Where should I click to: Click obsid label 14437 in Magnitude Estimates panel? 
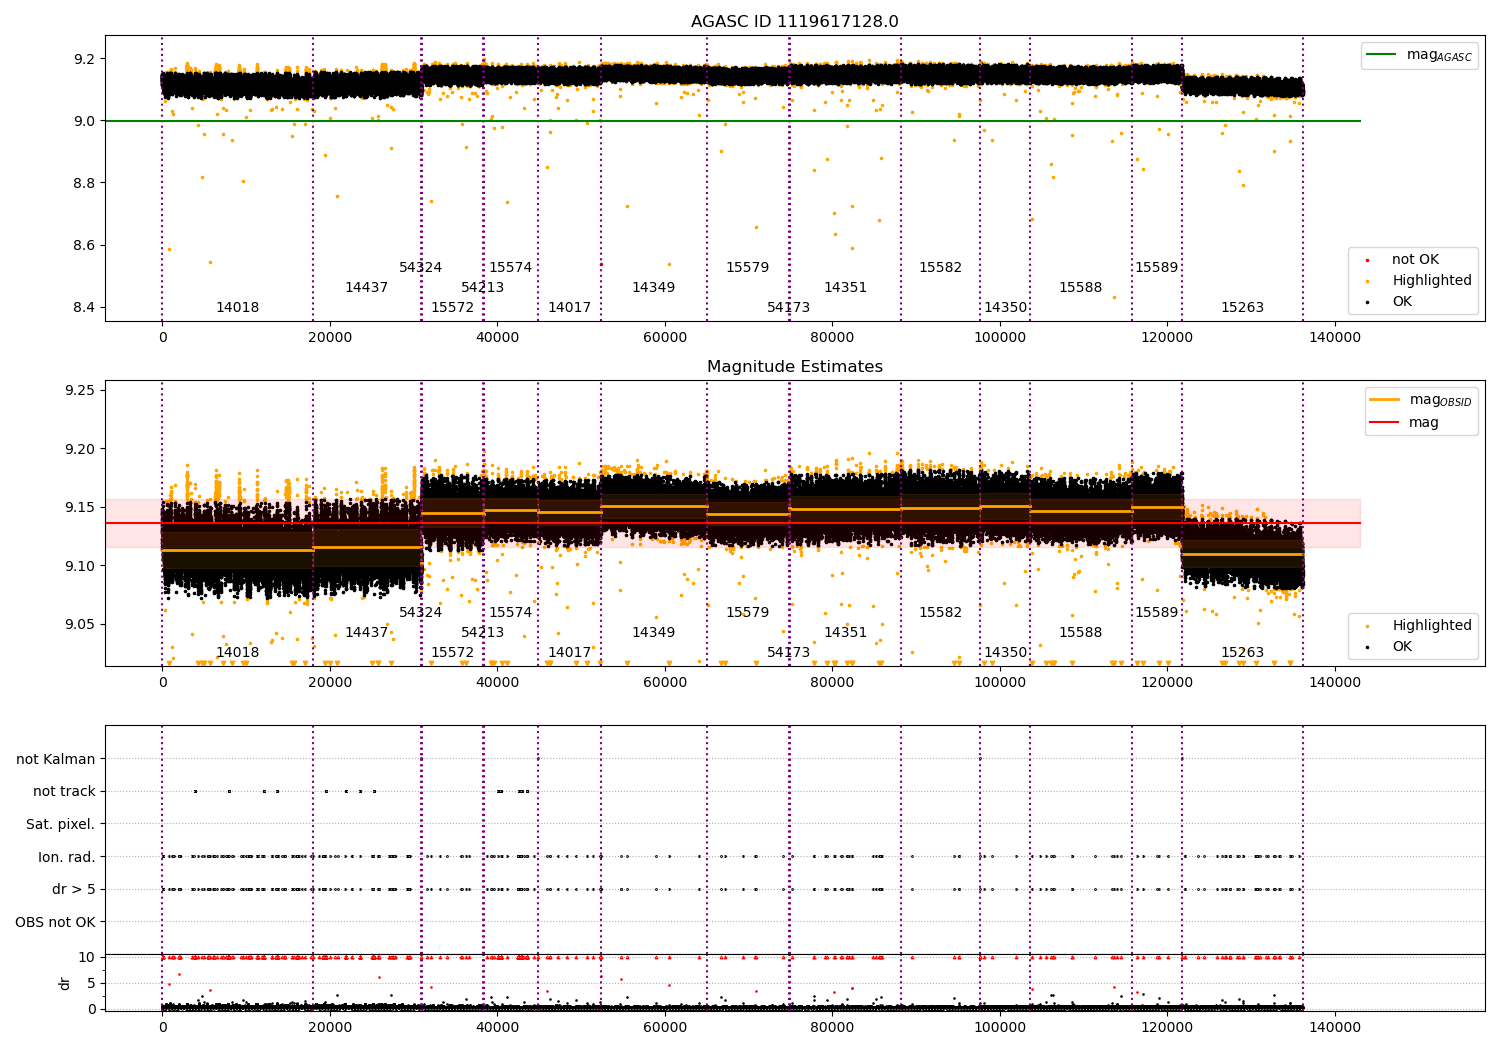click(366, 633)
